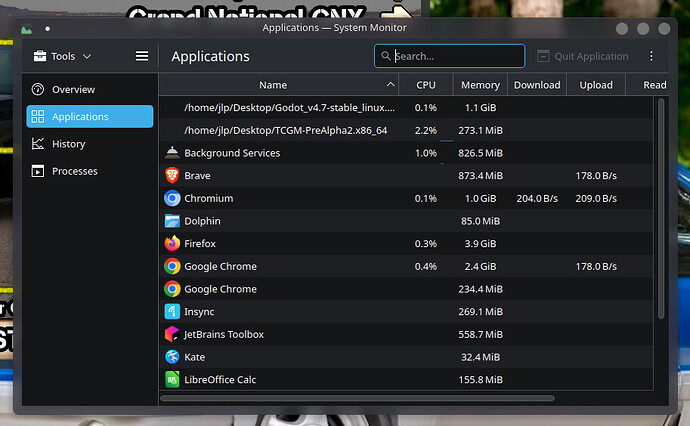Click the Overview gauge icon
This screenshot has height=426, width=690.
[x=38, y=89]
